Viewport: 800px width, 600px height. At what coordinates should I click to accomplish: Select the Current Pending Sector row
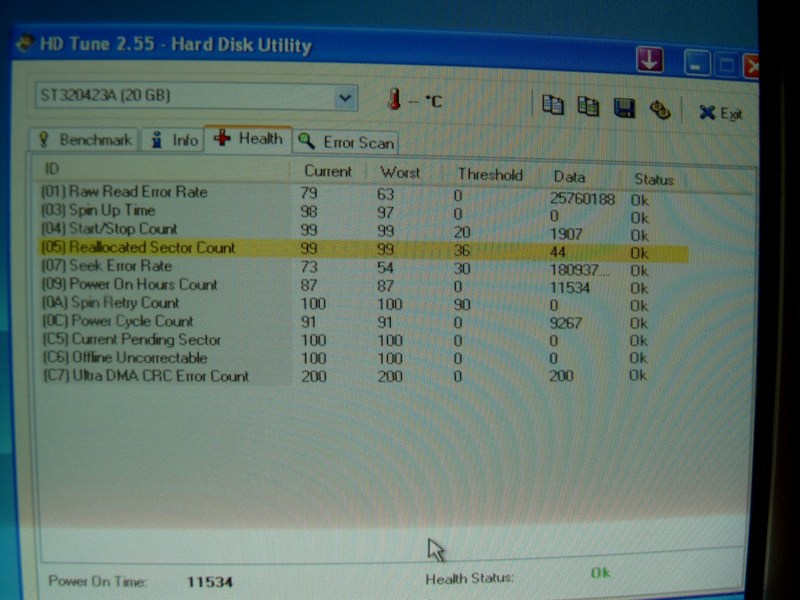[x=362, y=340]
